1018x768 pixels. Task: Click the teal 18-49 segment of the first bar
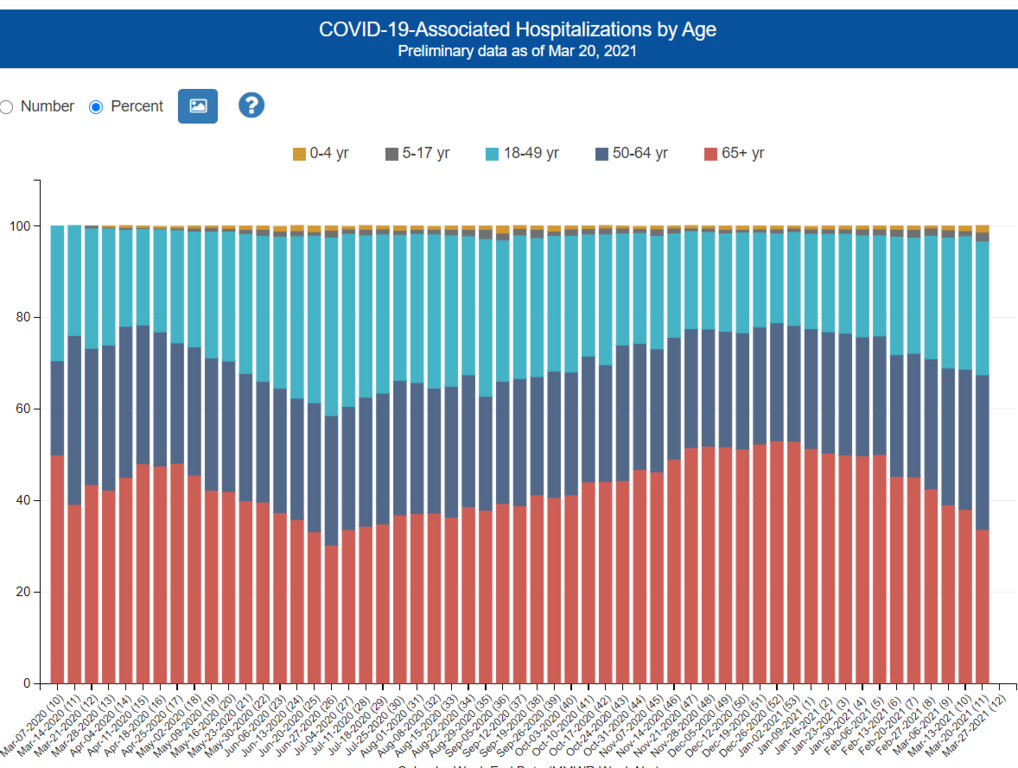click(x=57, y=292)
